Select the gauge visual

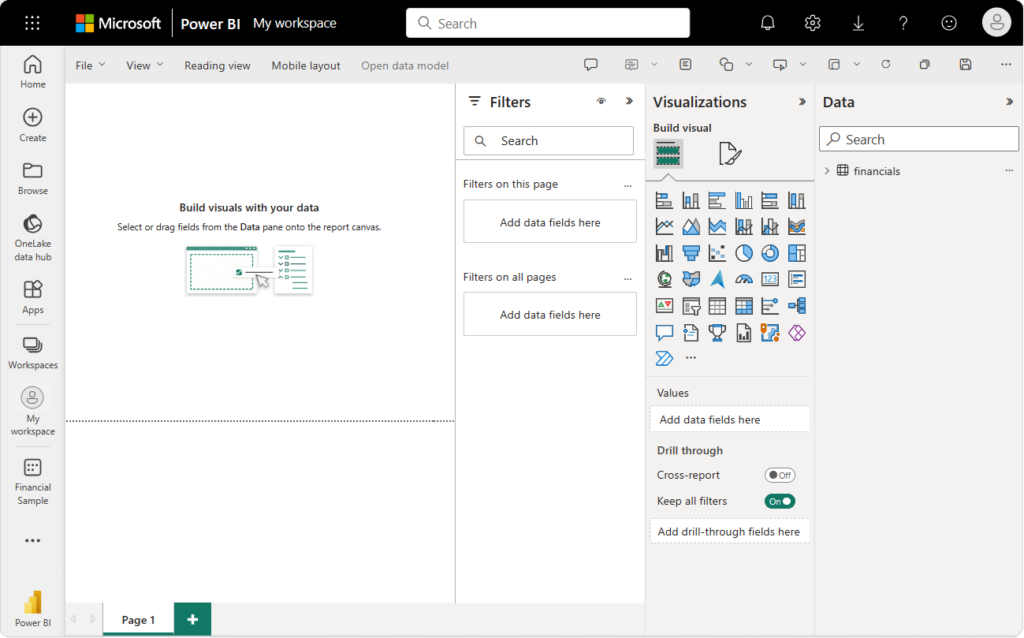tap(743, 279)
